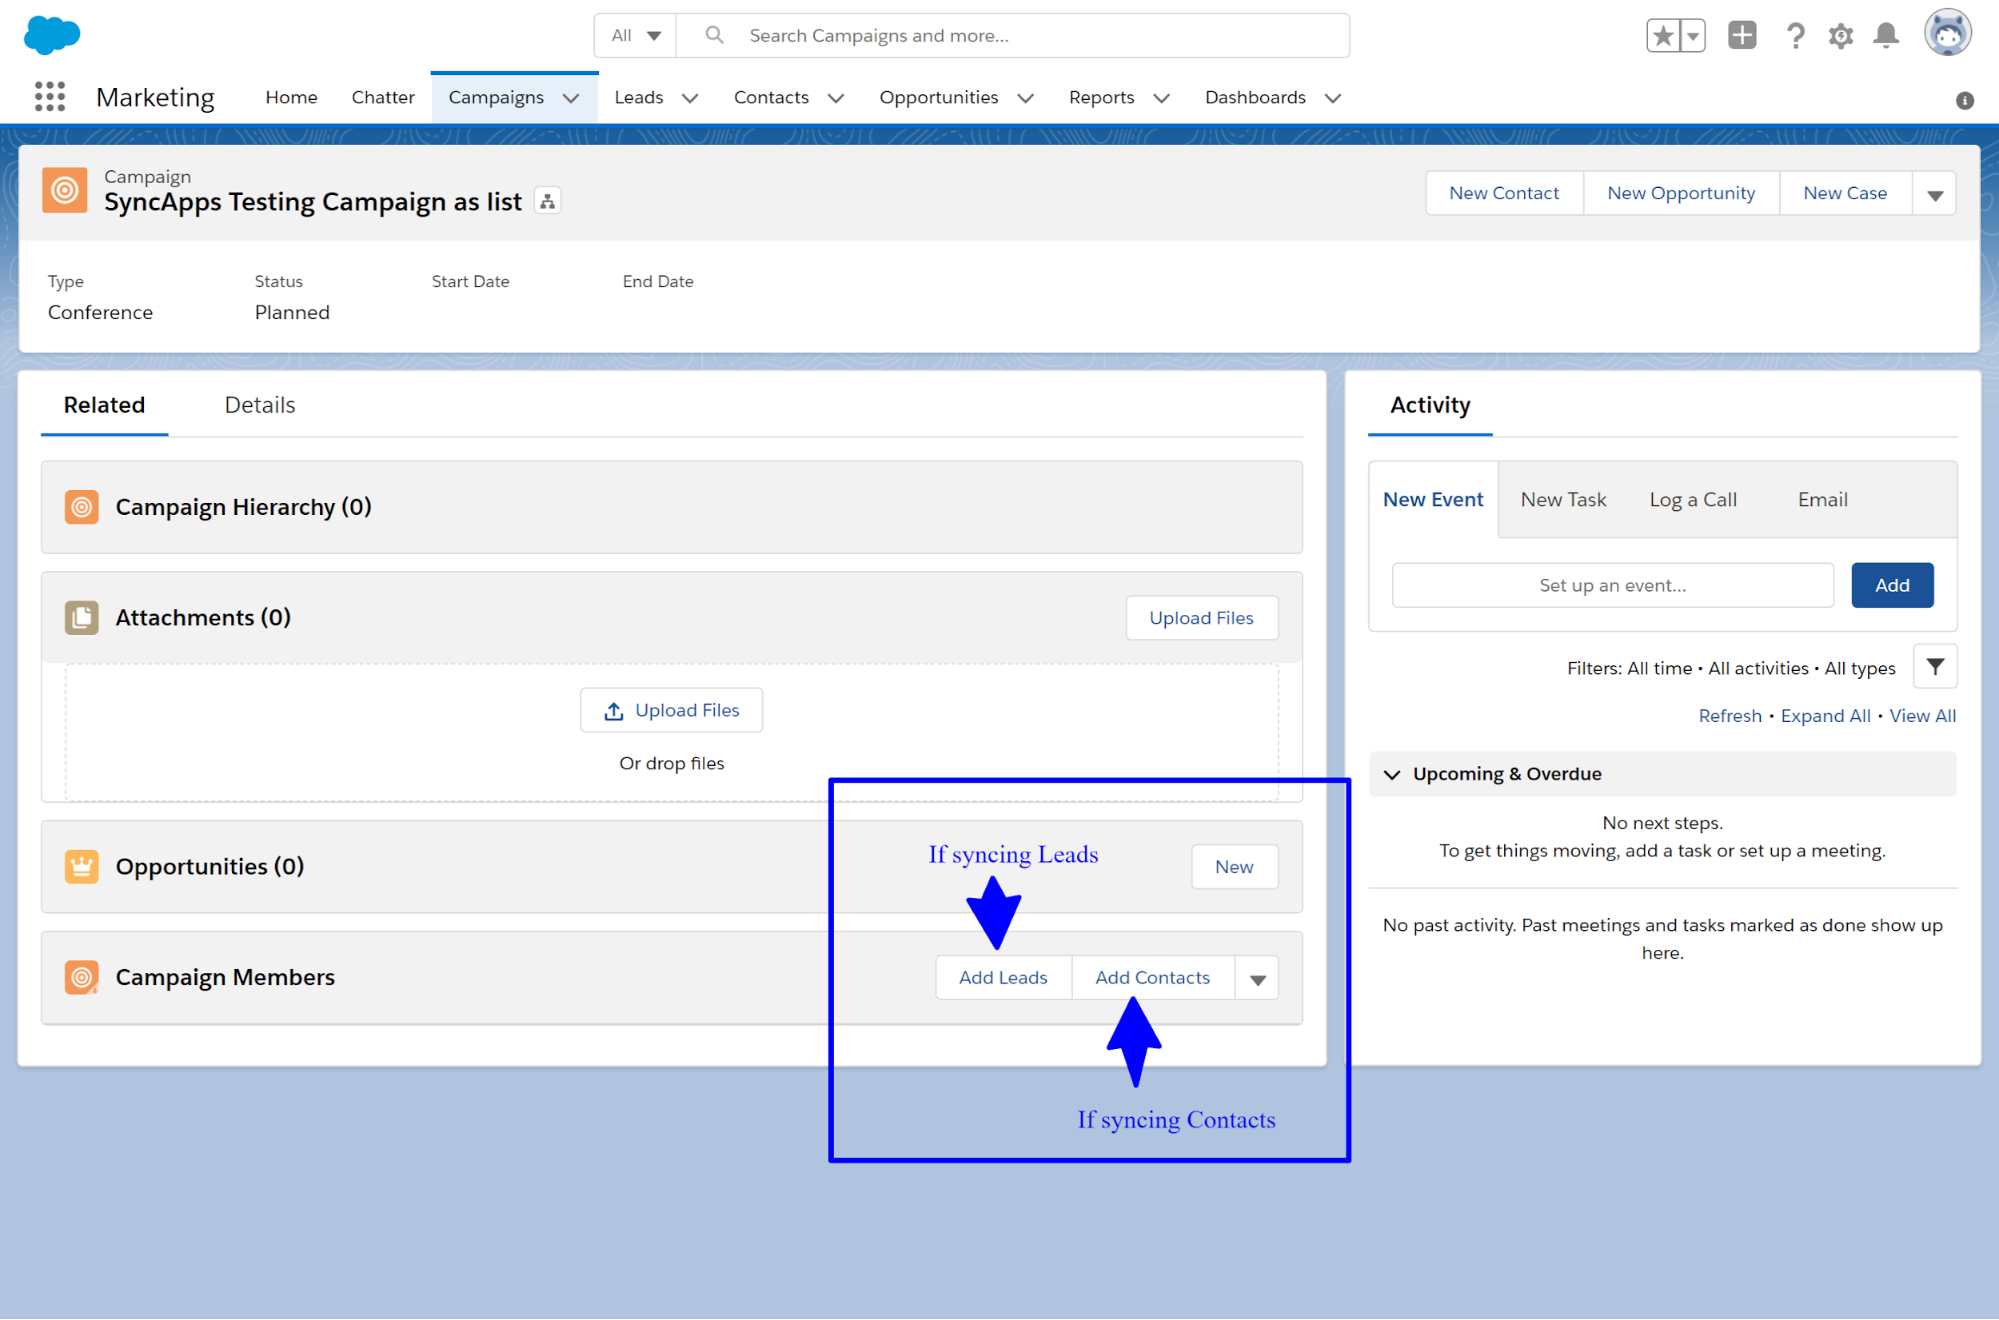This screenshot has height=1320, width=1999.
Task: Click the user profile avatar
Action: [x=1948, y=34]
